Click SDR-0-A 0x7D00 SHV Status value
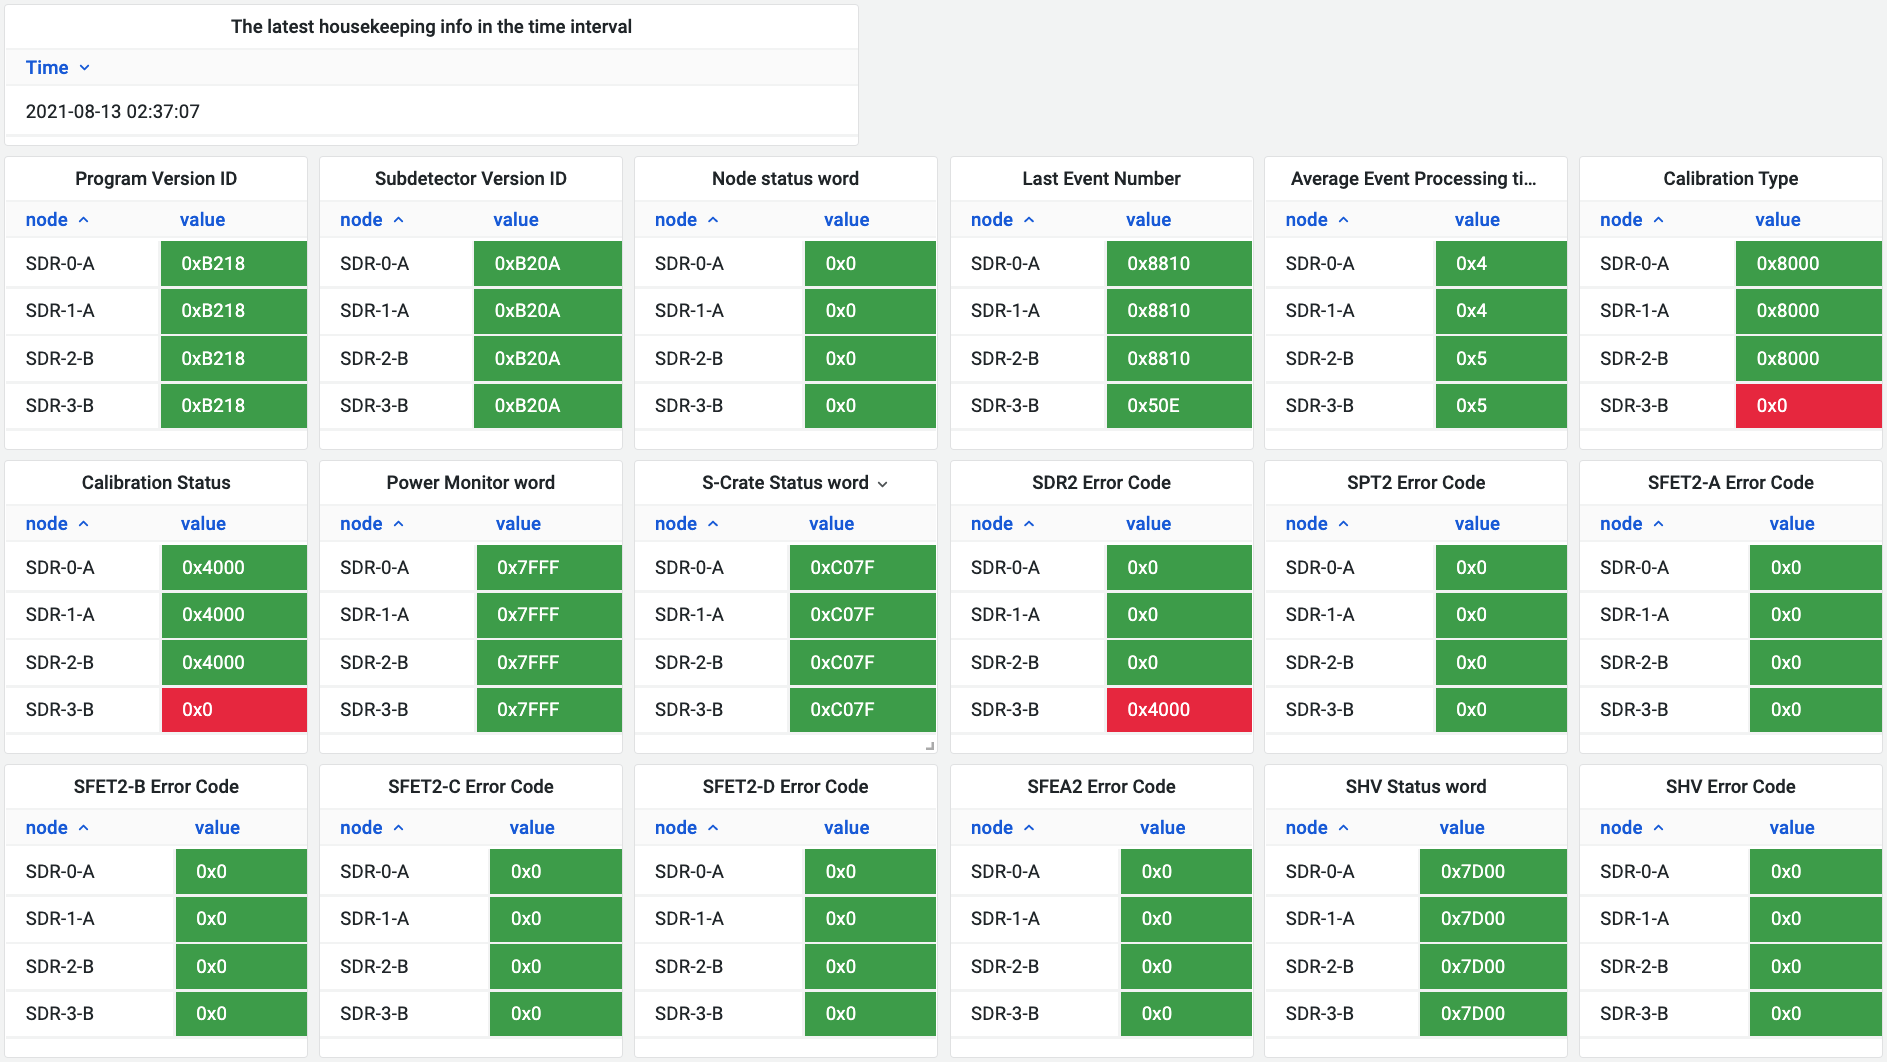The width and height of the screenshot is (1887, 1062). (x=1493, y=872)
